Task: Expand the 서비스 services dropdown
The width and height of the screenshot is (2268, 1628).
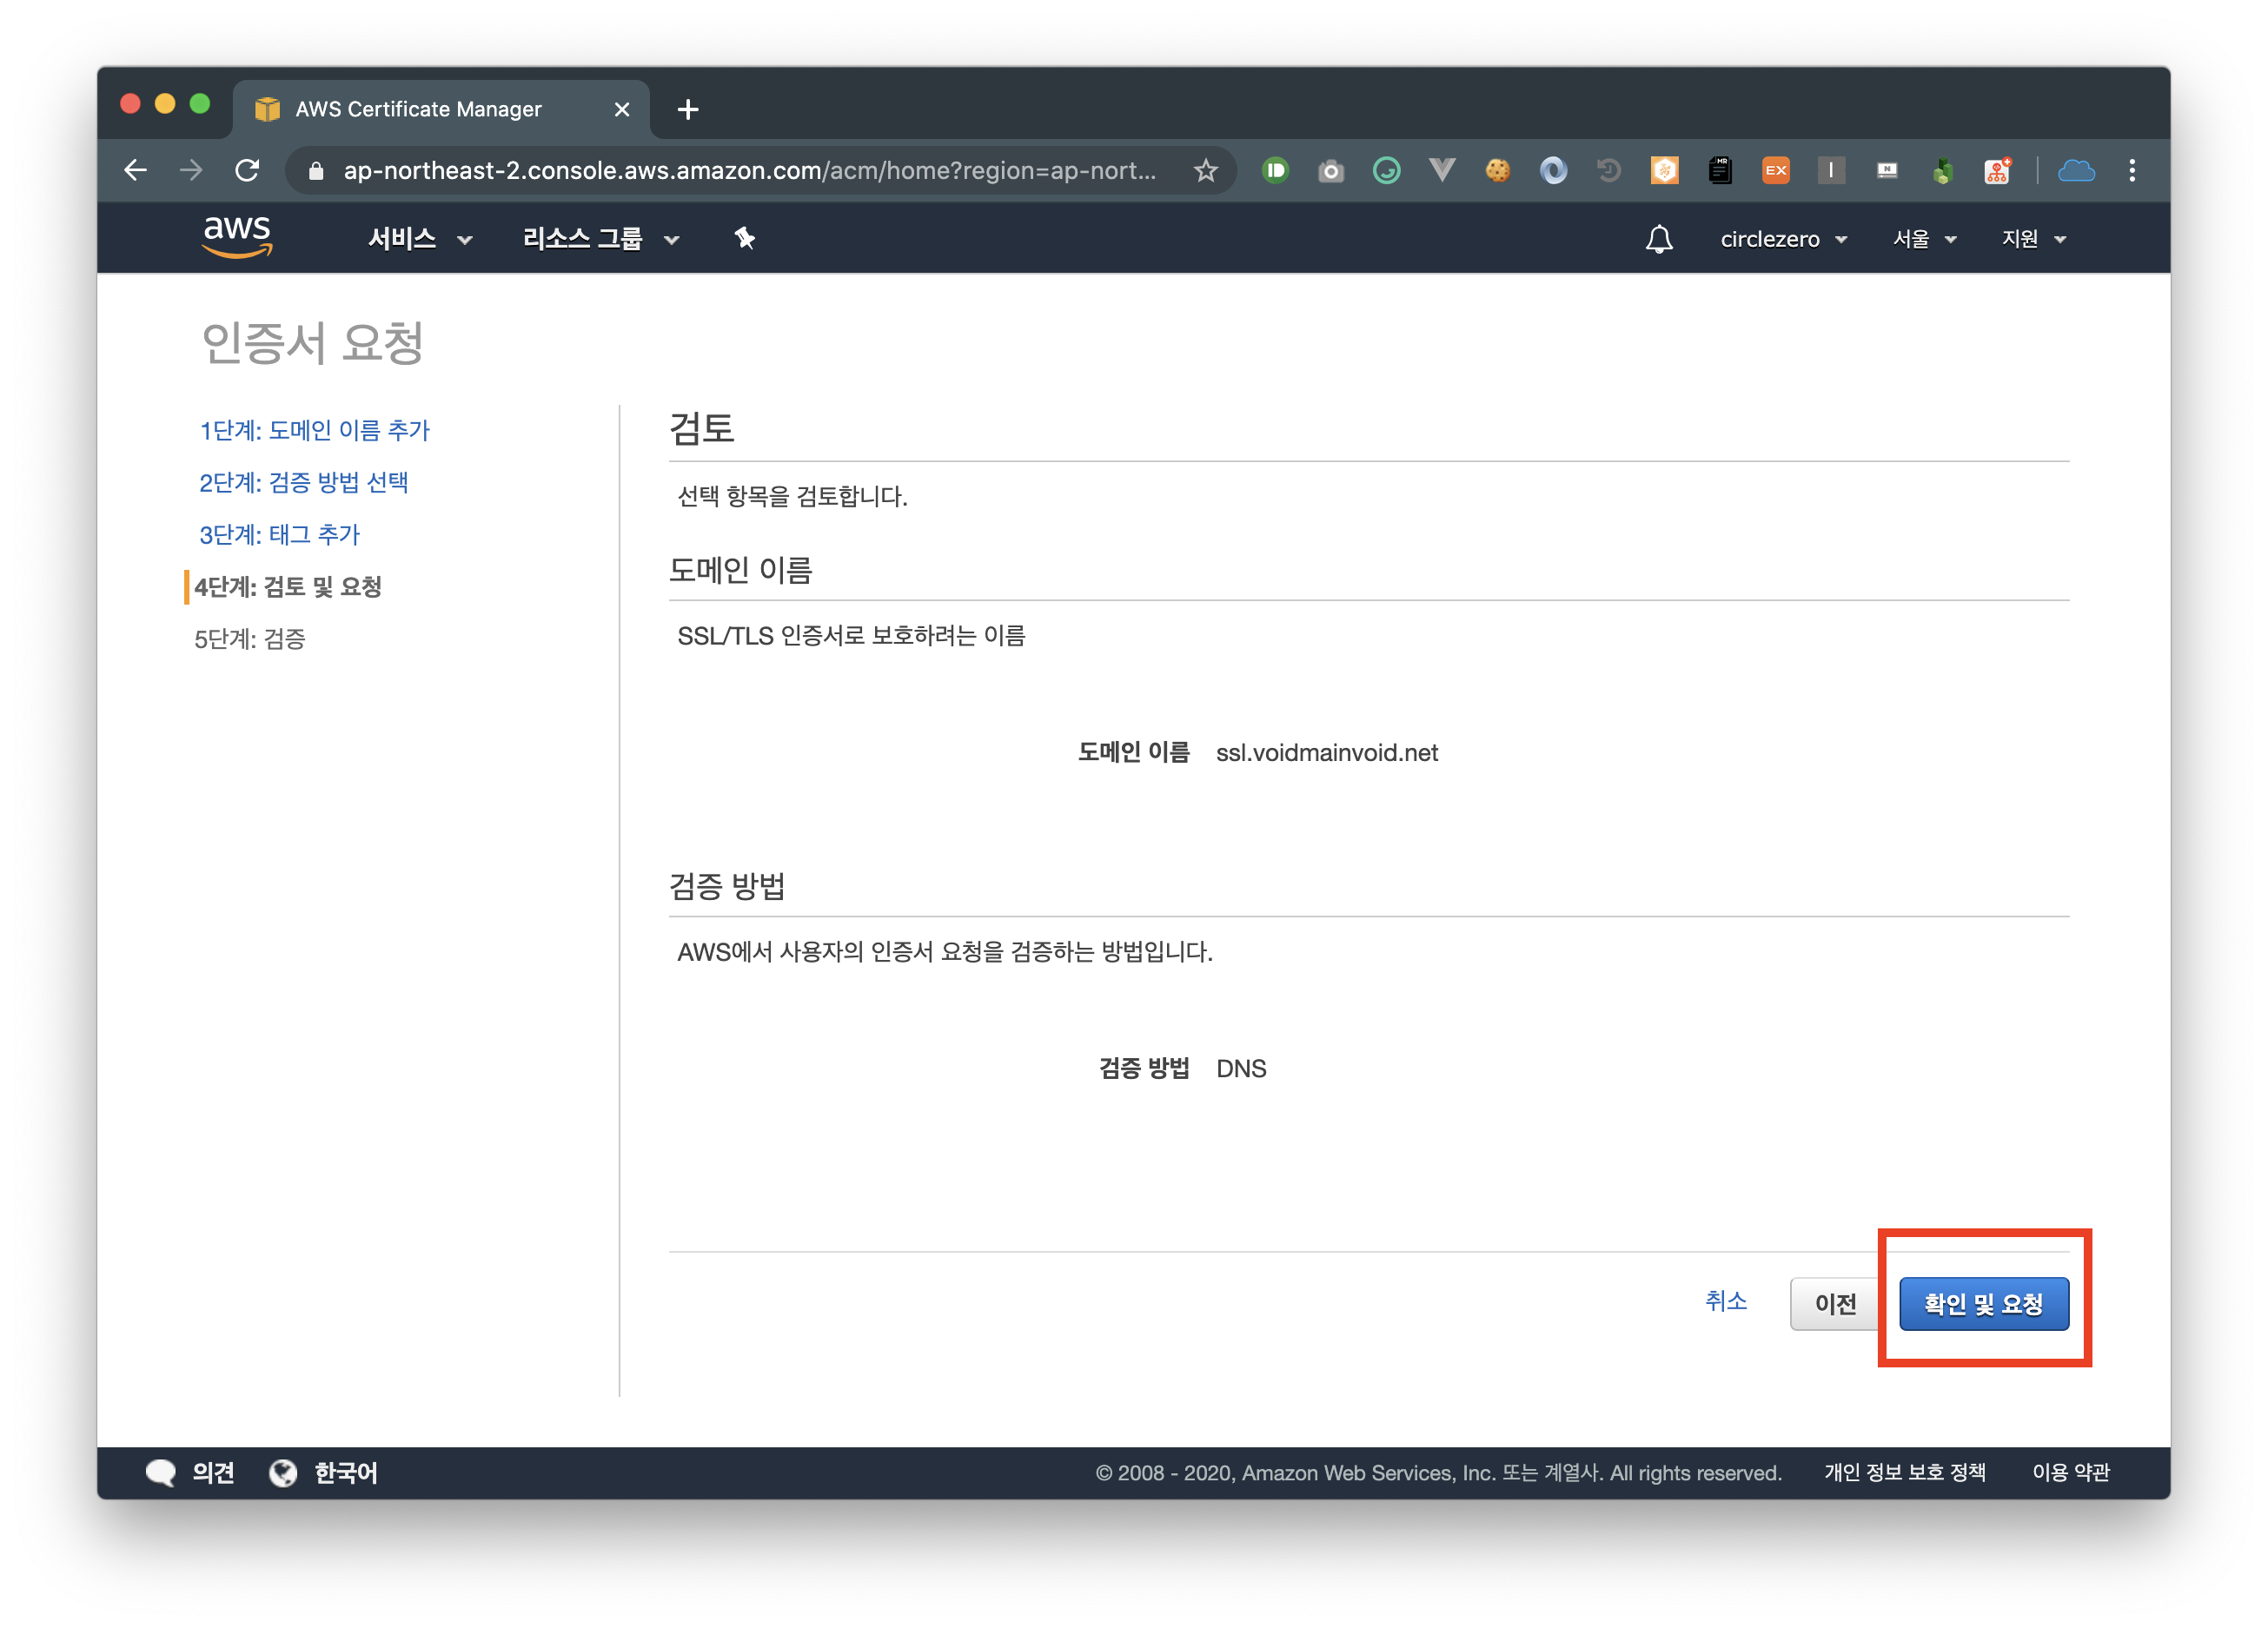Action: pos(420,239)
